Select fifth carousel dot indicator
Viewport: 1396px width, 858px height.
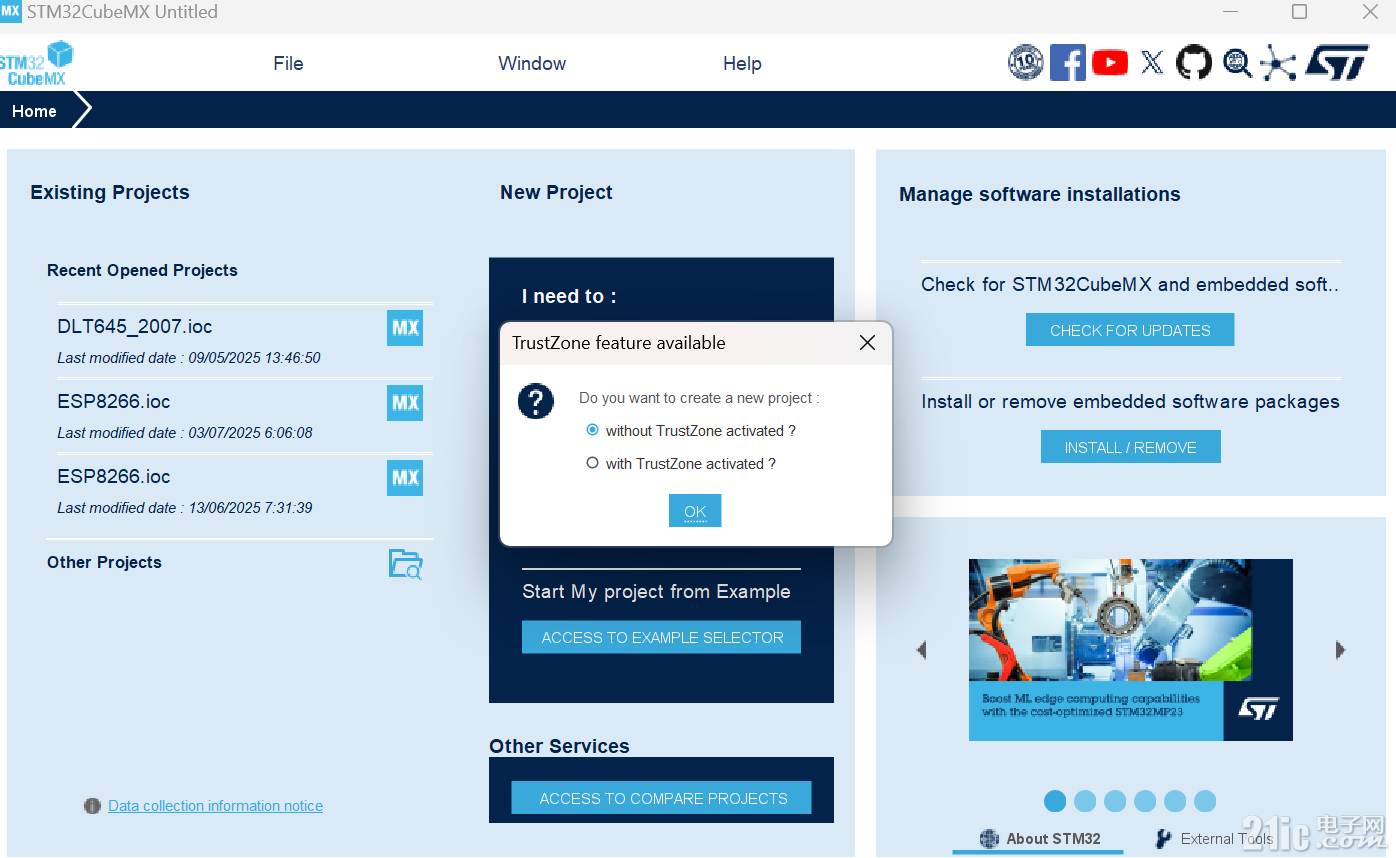pos(1175,801)
